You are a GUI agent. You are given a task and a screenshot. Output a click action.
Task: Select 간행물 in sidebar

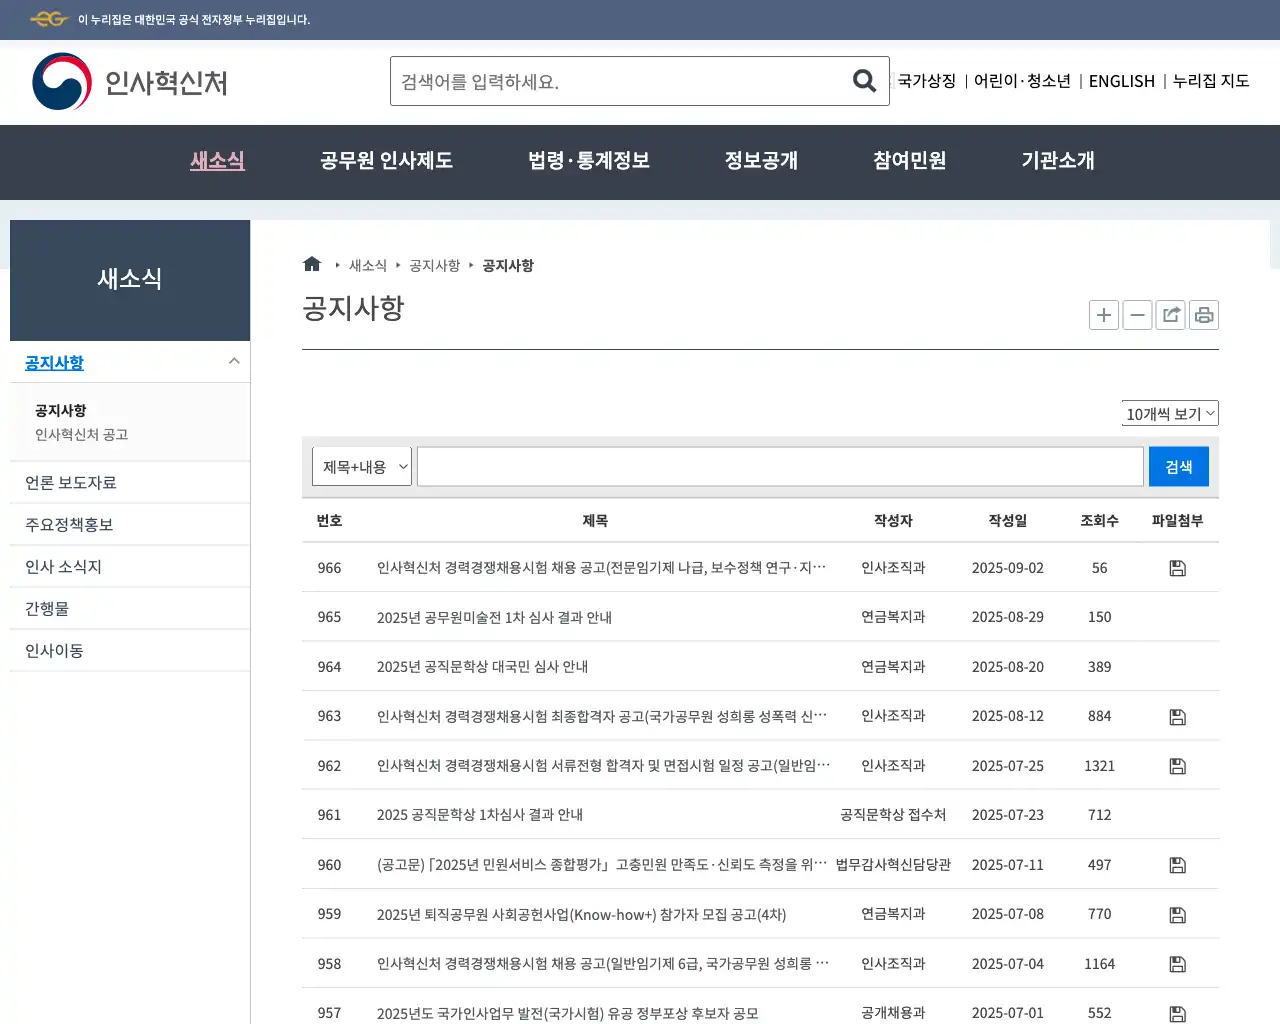click(x=130, y=608)
